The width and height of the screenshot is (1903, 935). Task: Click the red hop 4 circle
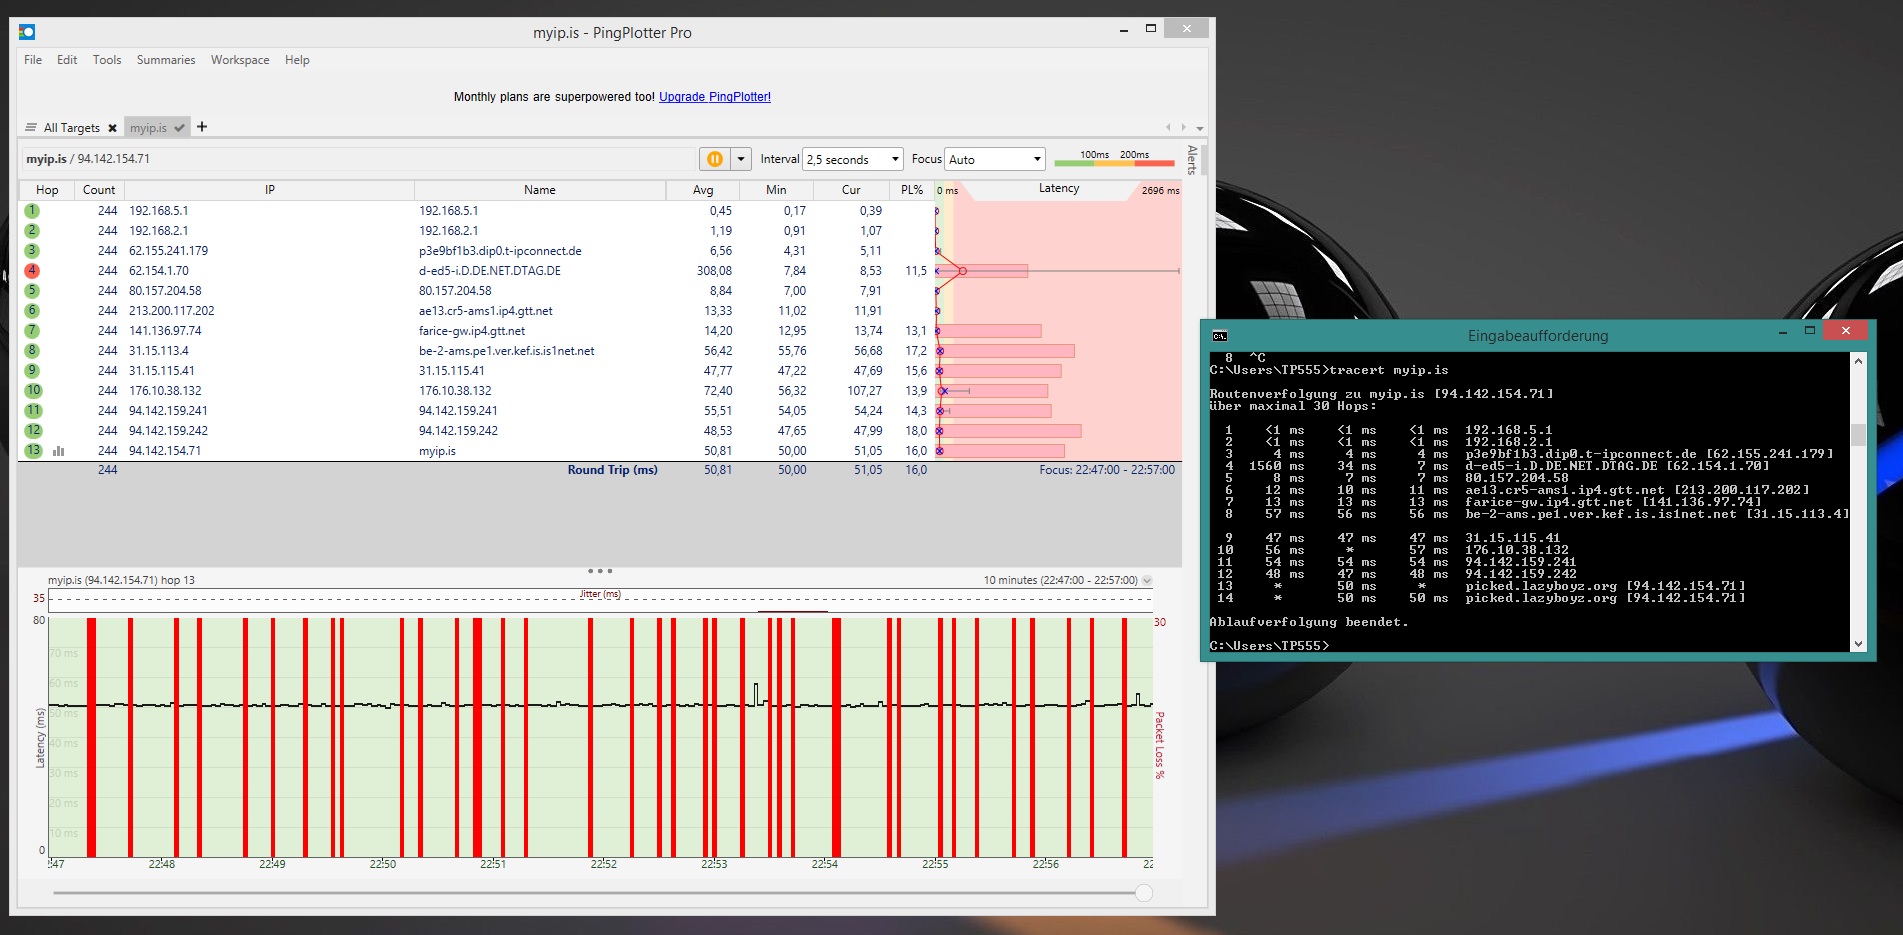click(x=32, y=271)
